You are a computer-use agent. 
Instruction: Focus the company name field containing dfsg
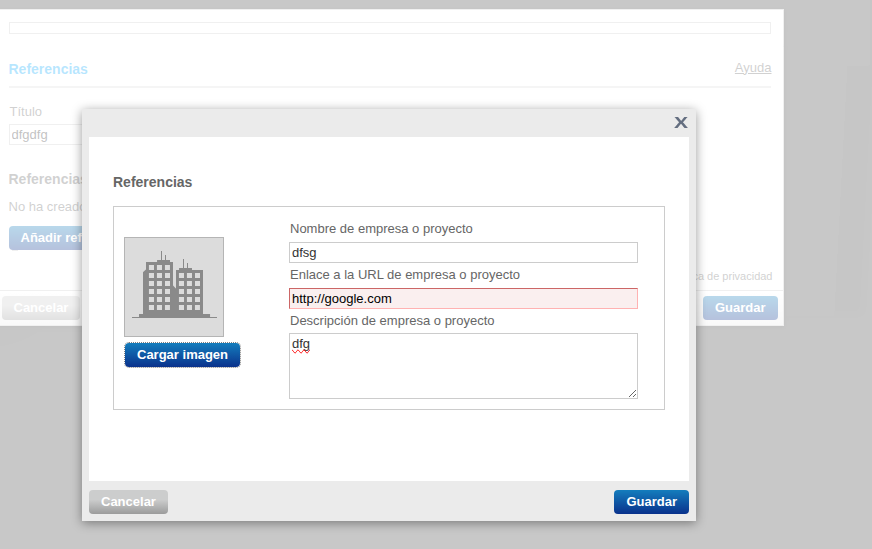point(463,253)
